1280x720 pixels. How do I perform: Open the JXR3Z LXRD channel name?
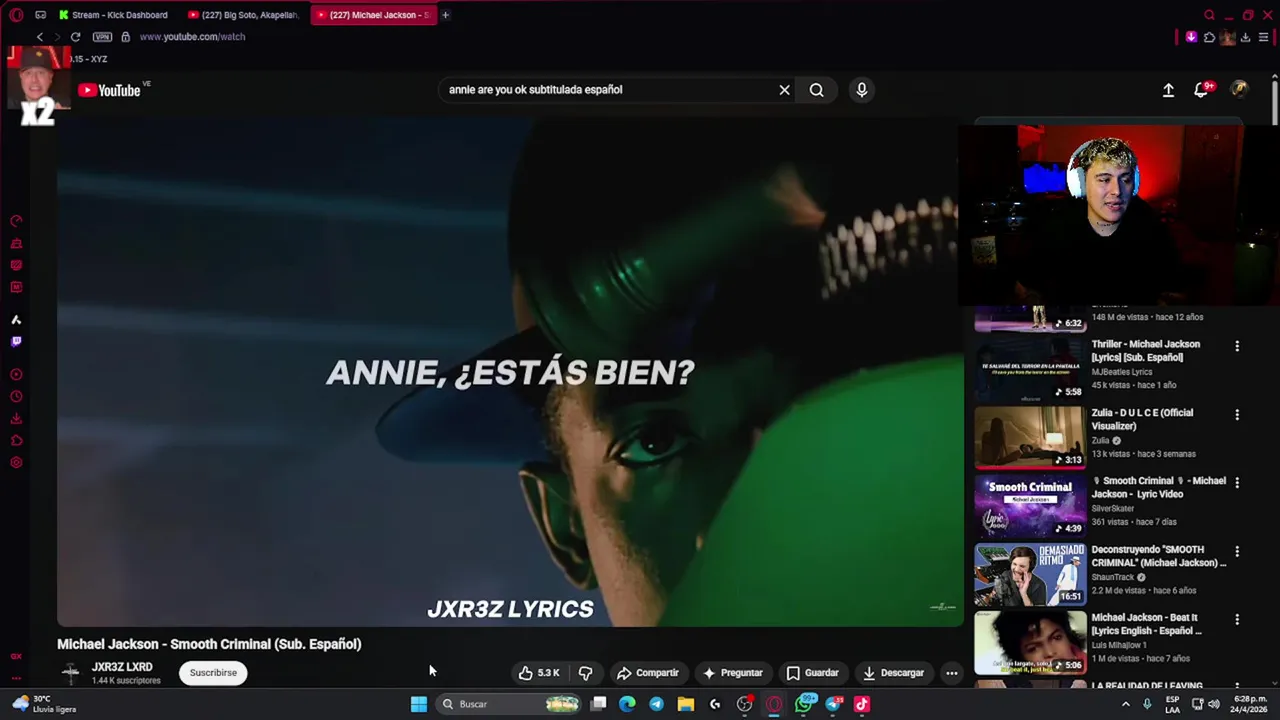[122, 667]
